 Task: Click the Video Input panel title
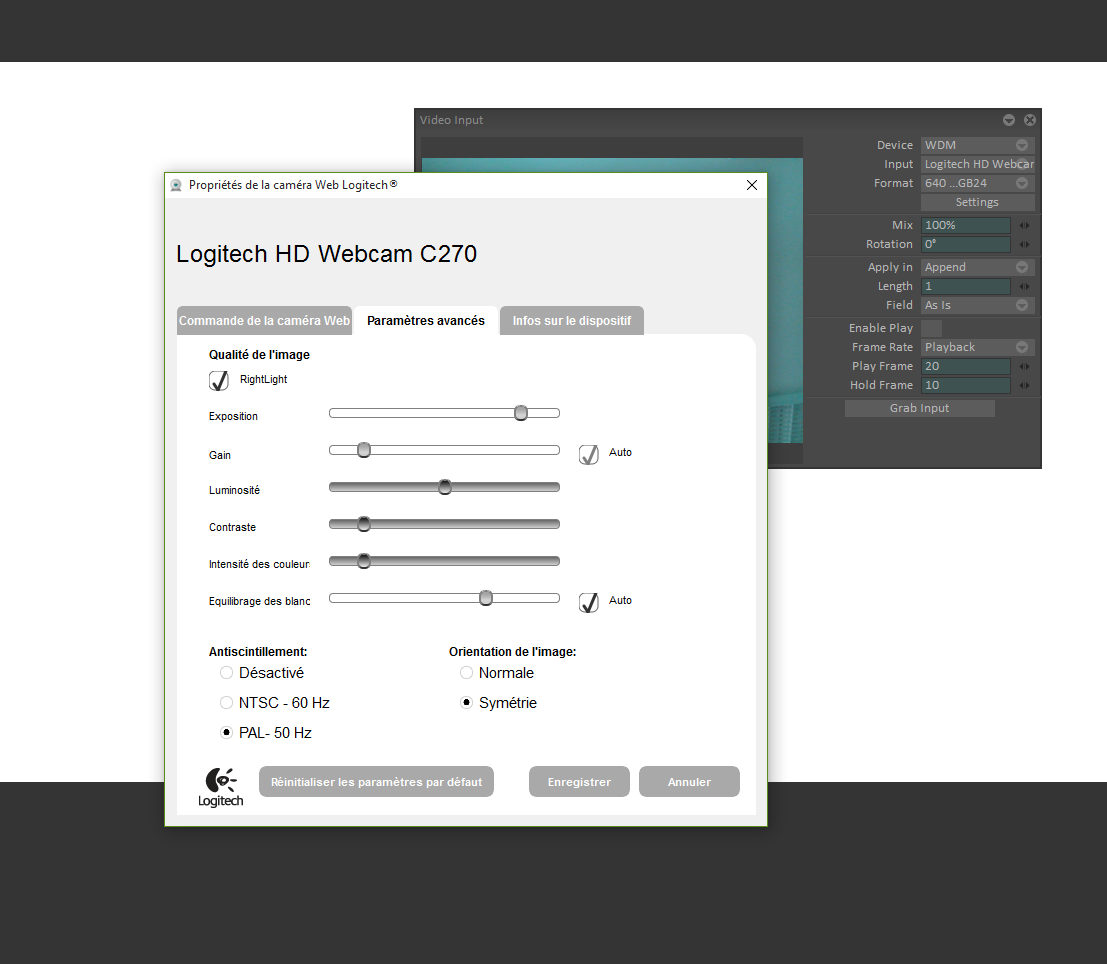451,120
